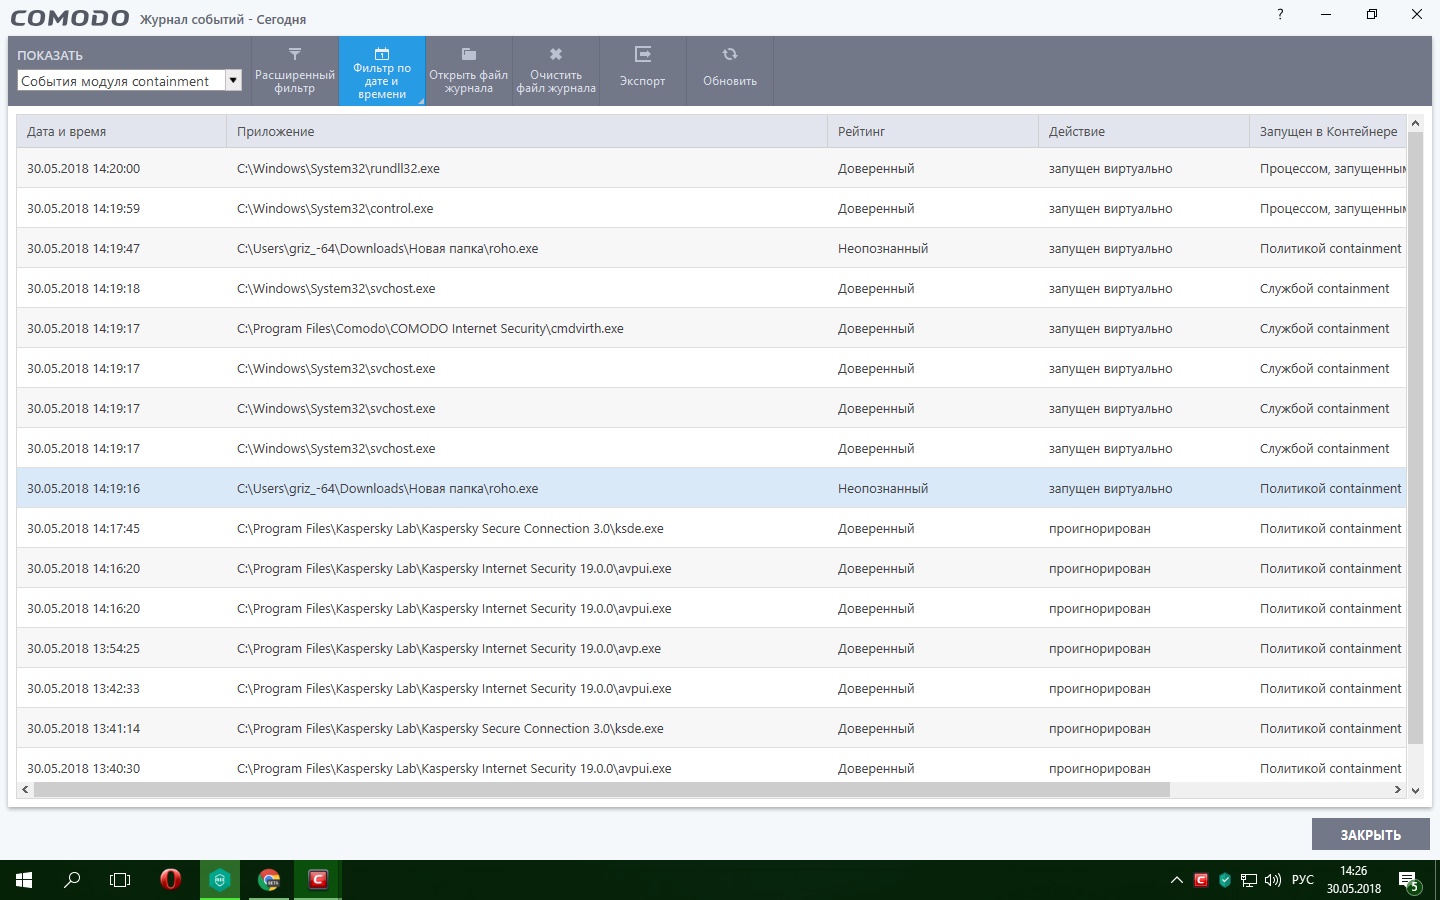Sort by the Рейтинг column header
The image size is (1440, 900).
(x=930, y=132)
